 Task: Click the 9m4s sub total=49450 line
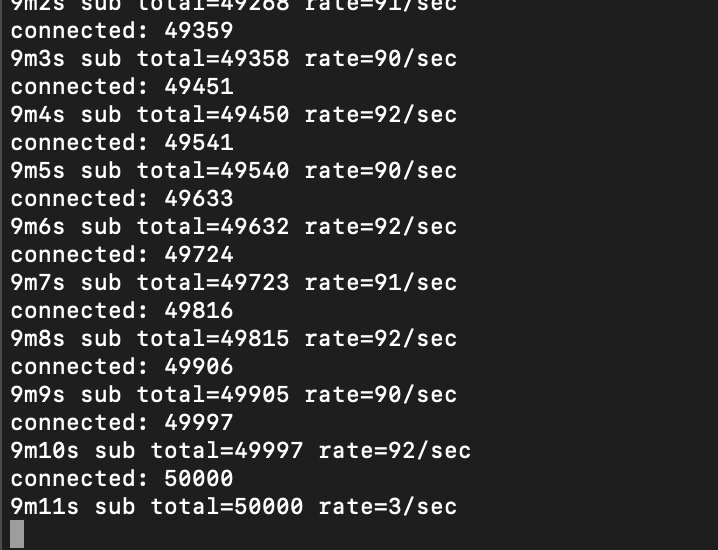click(x=234, y=115)
